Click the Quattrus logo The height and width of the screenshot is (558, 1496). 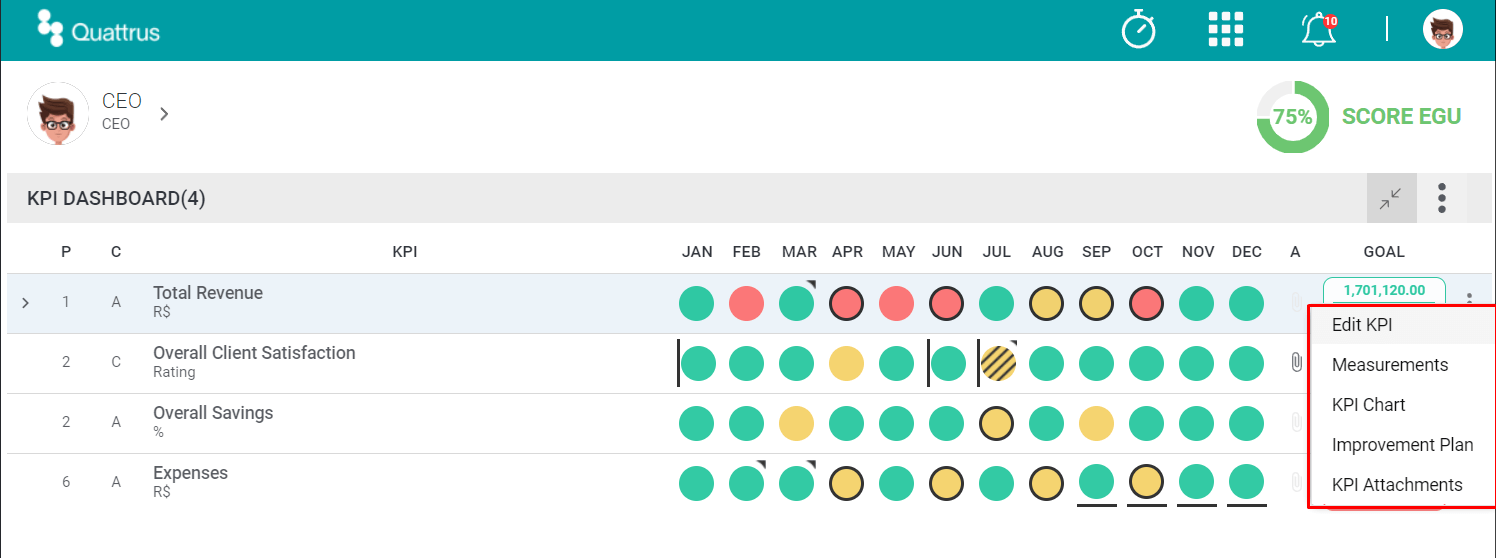tap(98, 29)
